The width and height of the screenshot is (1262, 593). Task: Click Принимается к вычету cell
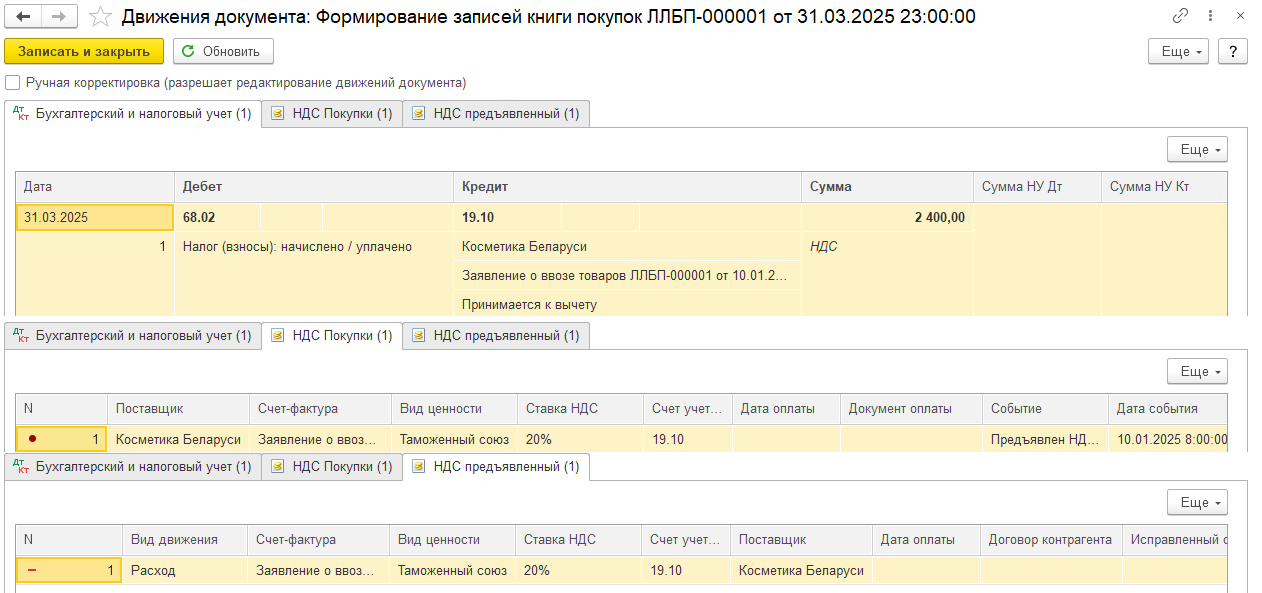(x=627, y=304)
